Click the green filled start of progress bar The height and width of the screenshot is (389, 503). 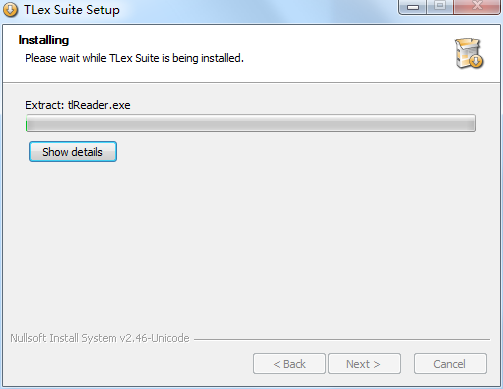(27, 125)
